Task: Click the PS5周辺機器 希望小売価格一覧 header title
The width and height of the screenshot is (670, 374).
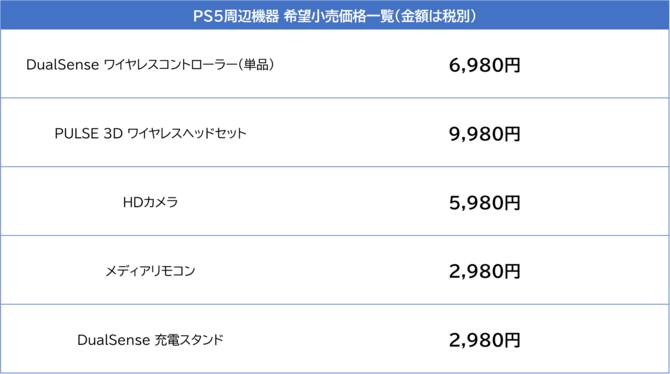Action: pyautogui.click(x=335, y=16)
